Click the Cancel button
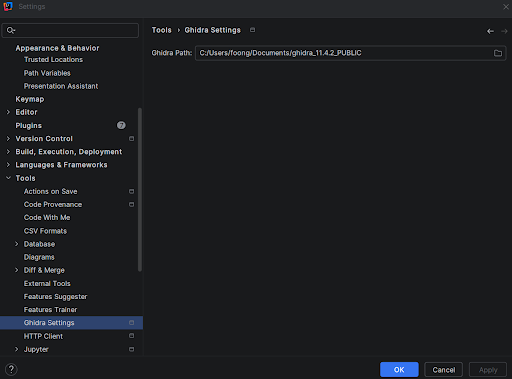This screenshot has height=379, width=512. [x=443, y=370]
